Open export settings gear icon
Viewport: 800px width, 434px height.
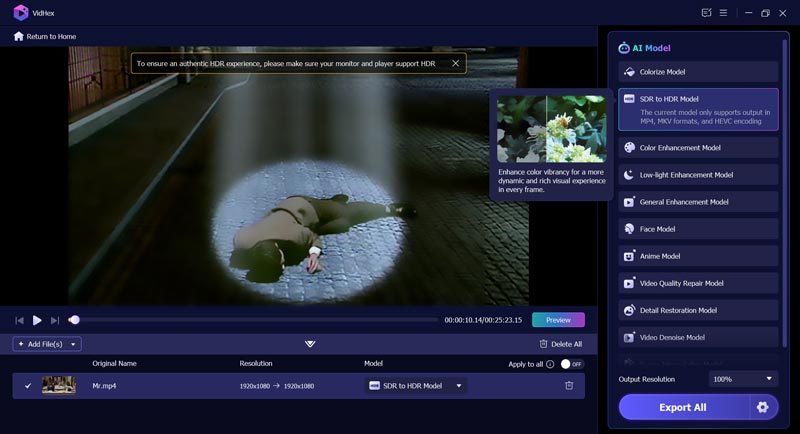pos(763,407)
